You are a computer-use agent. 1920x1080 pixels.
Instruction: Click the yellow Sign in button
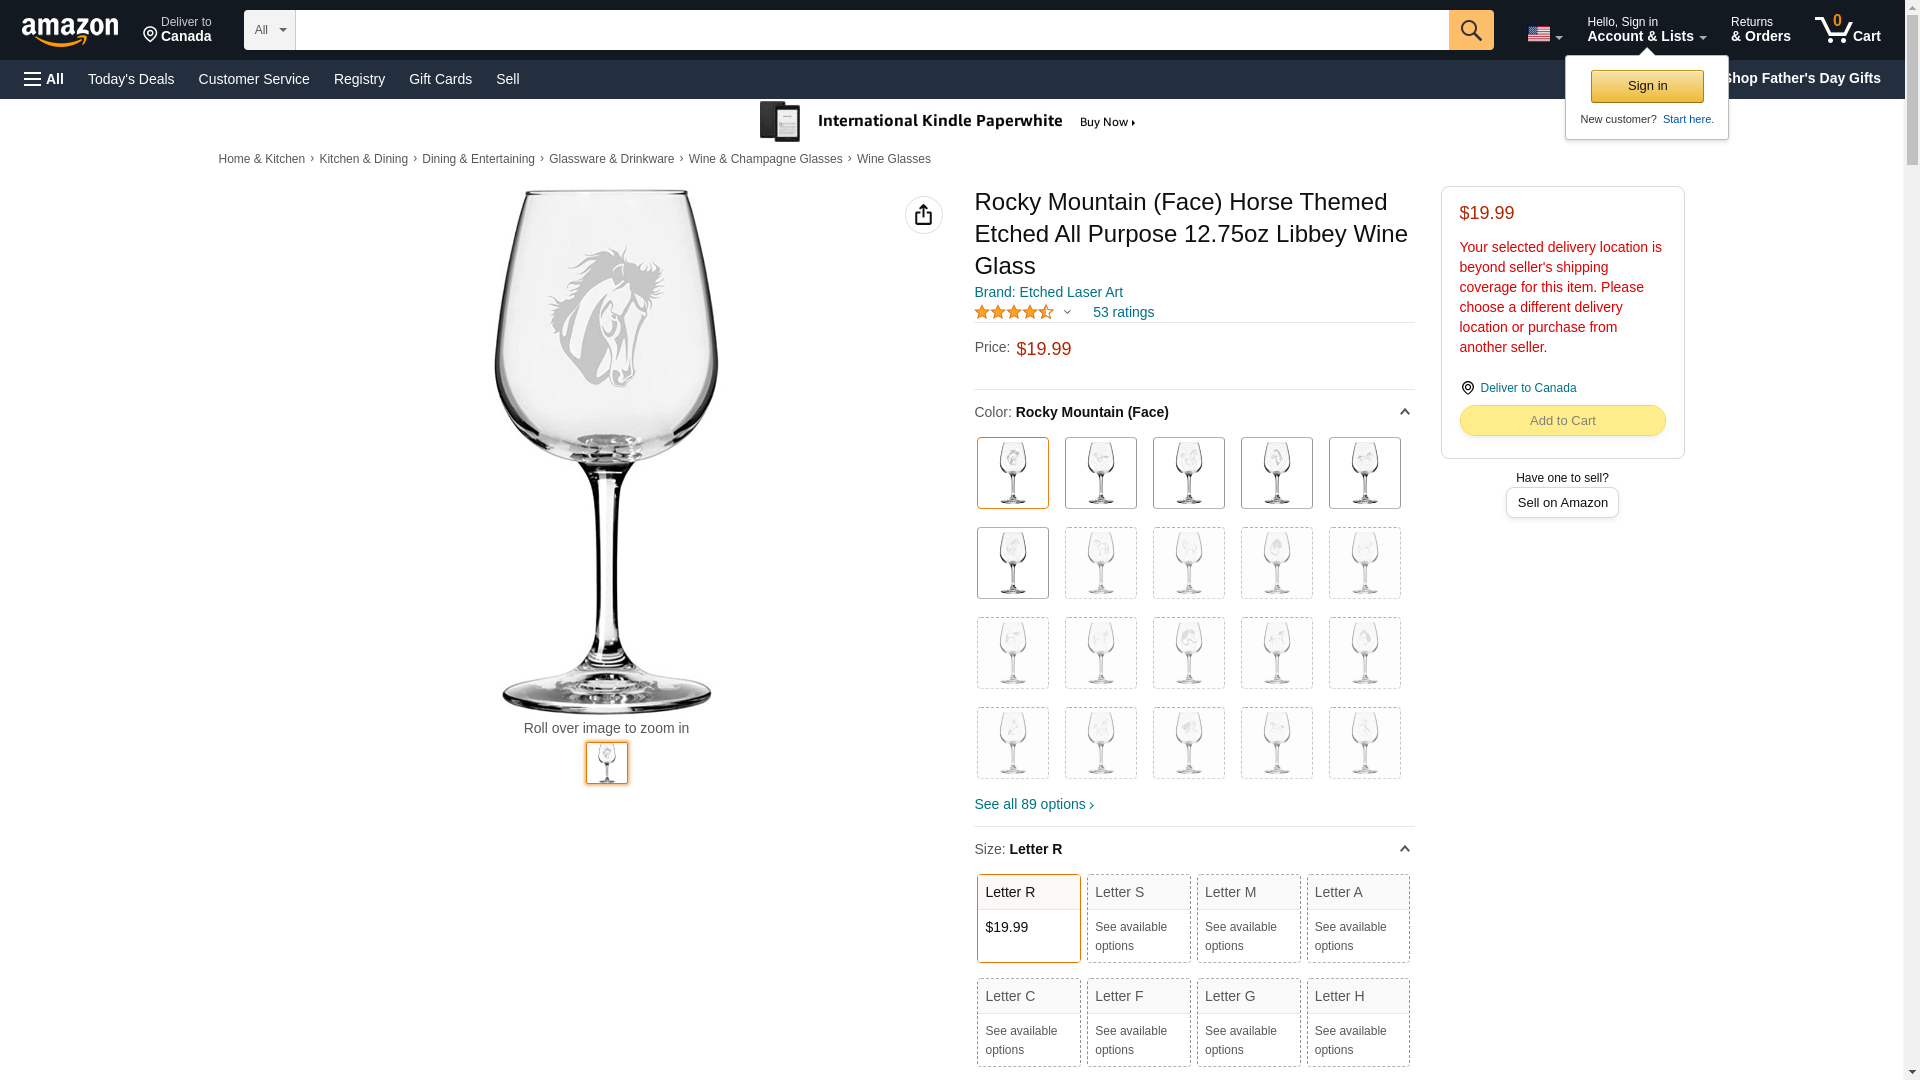pyautogui.click(x=1647, y=86)
